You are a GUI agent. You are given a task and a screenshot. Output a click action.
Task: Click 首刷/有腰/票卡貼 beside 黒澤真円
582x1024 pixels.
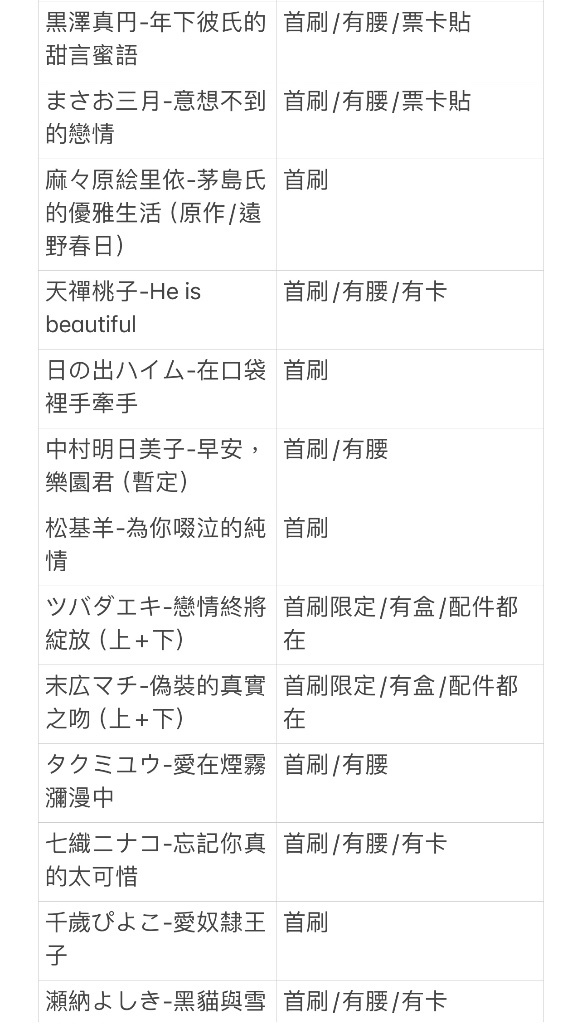[x=377, y=22]
